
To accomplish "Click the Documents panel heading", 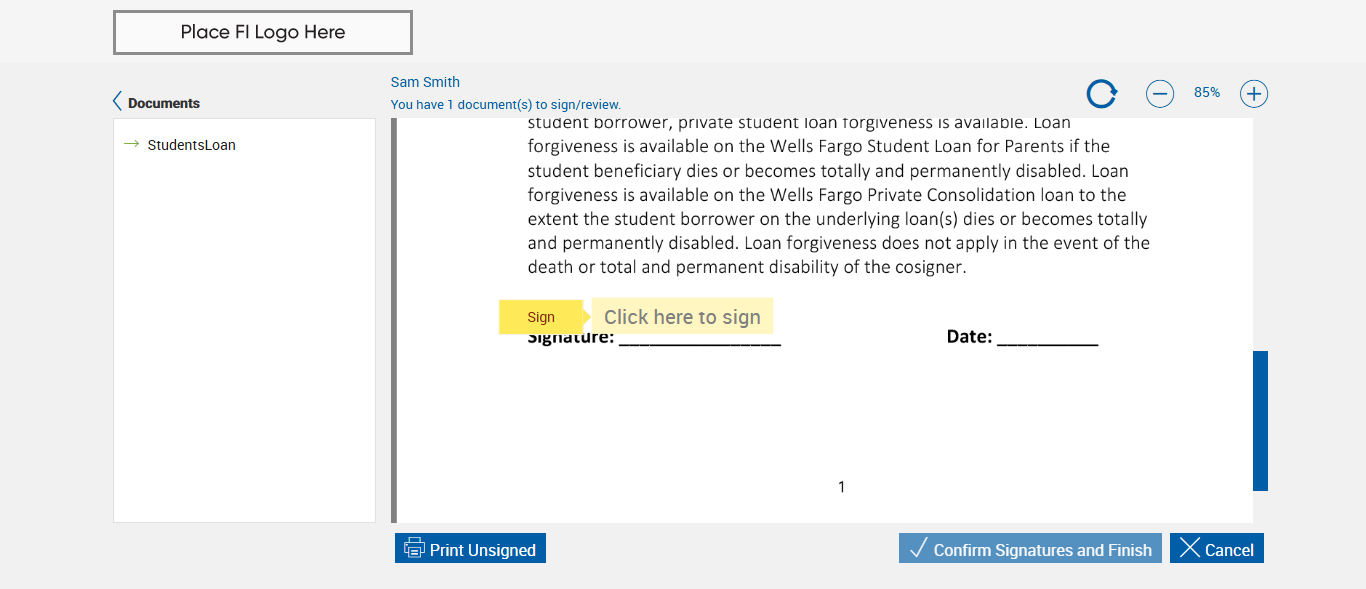I will tap(164, 103).
